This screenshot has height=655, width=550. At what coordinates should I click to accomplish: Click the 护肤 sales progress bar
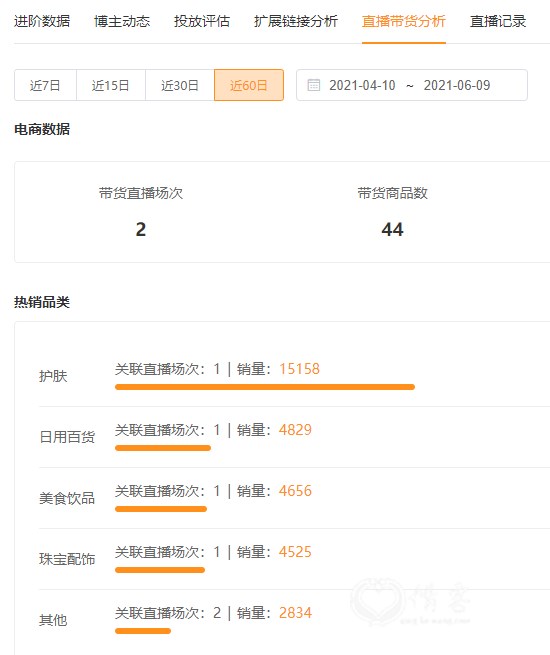pos(265,387)
